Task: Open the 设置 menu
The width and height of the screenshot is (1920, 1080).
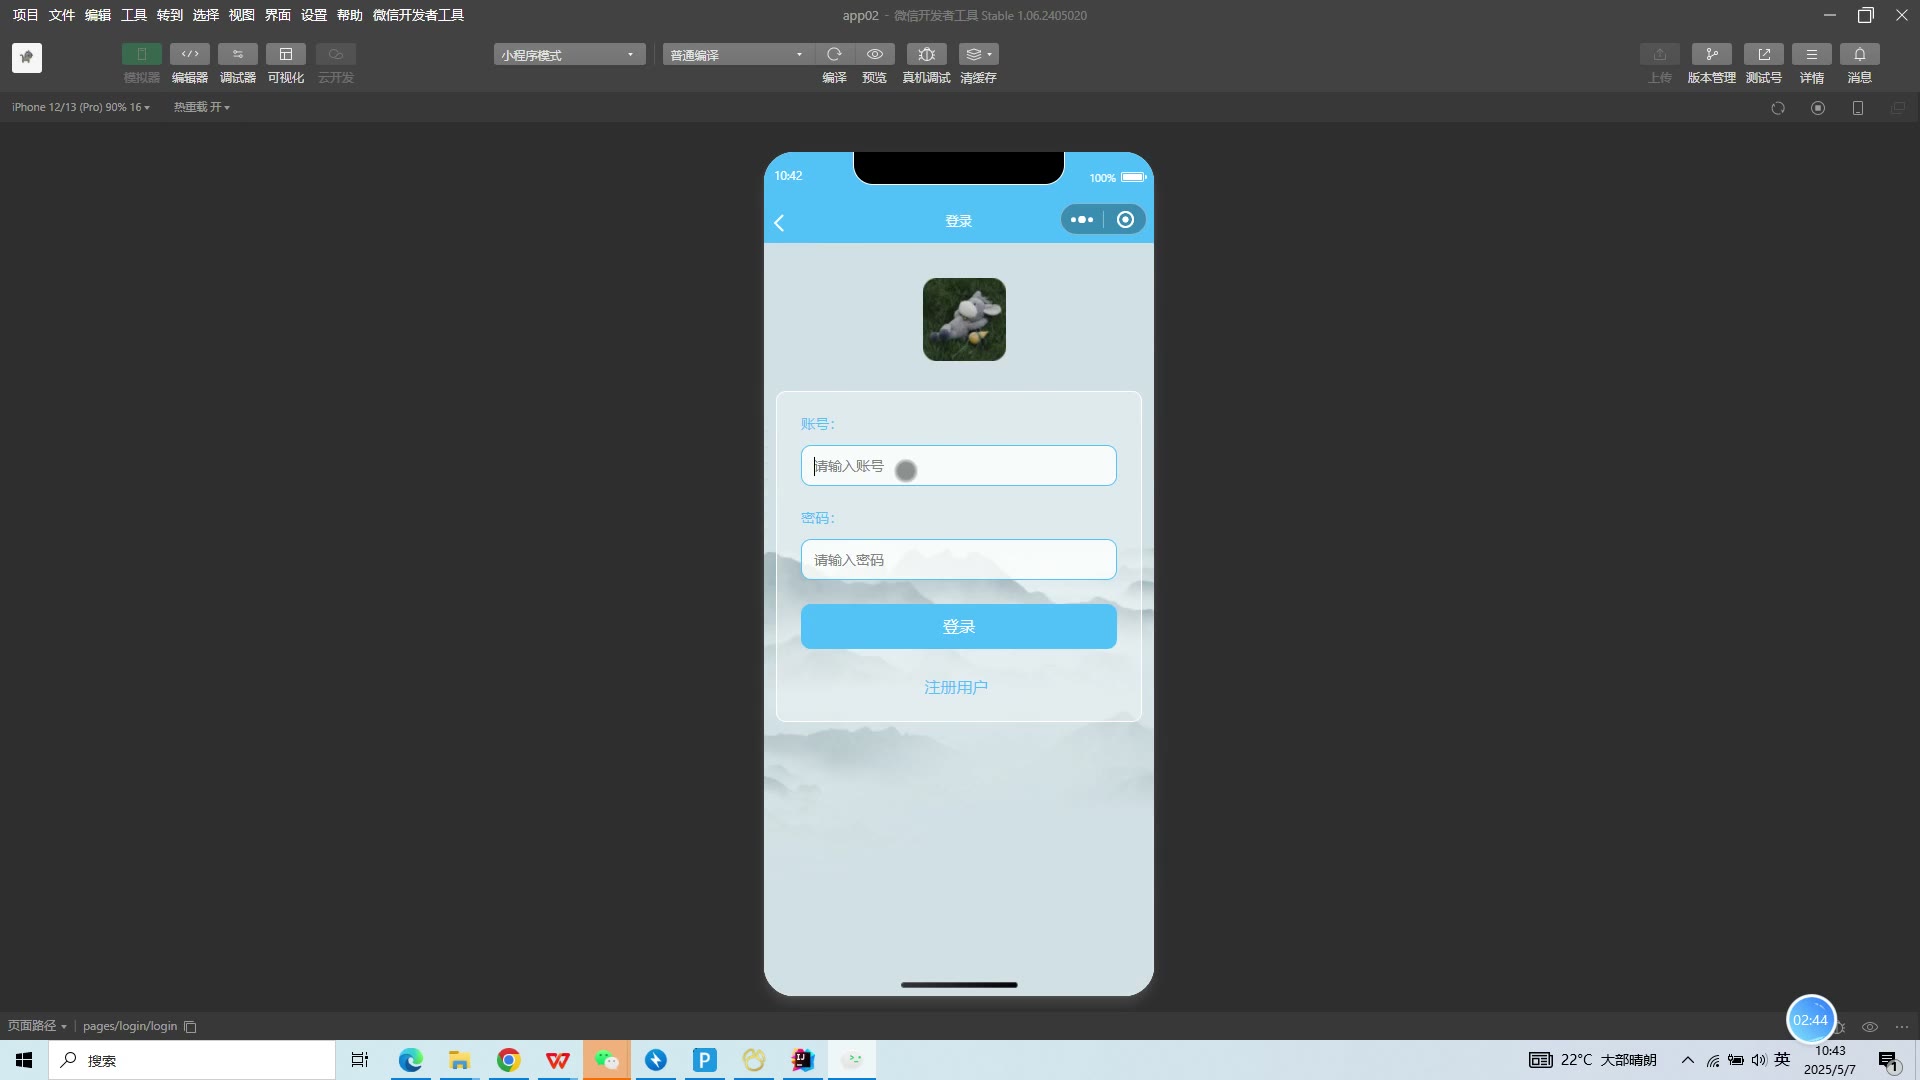Action: (x=313, y=15)
